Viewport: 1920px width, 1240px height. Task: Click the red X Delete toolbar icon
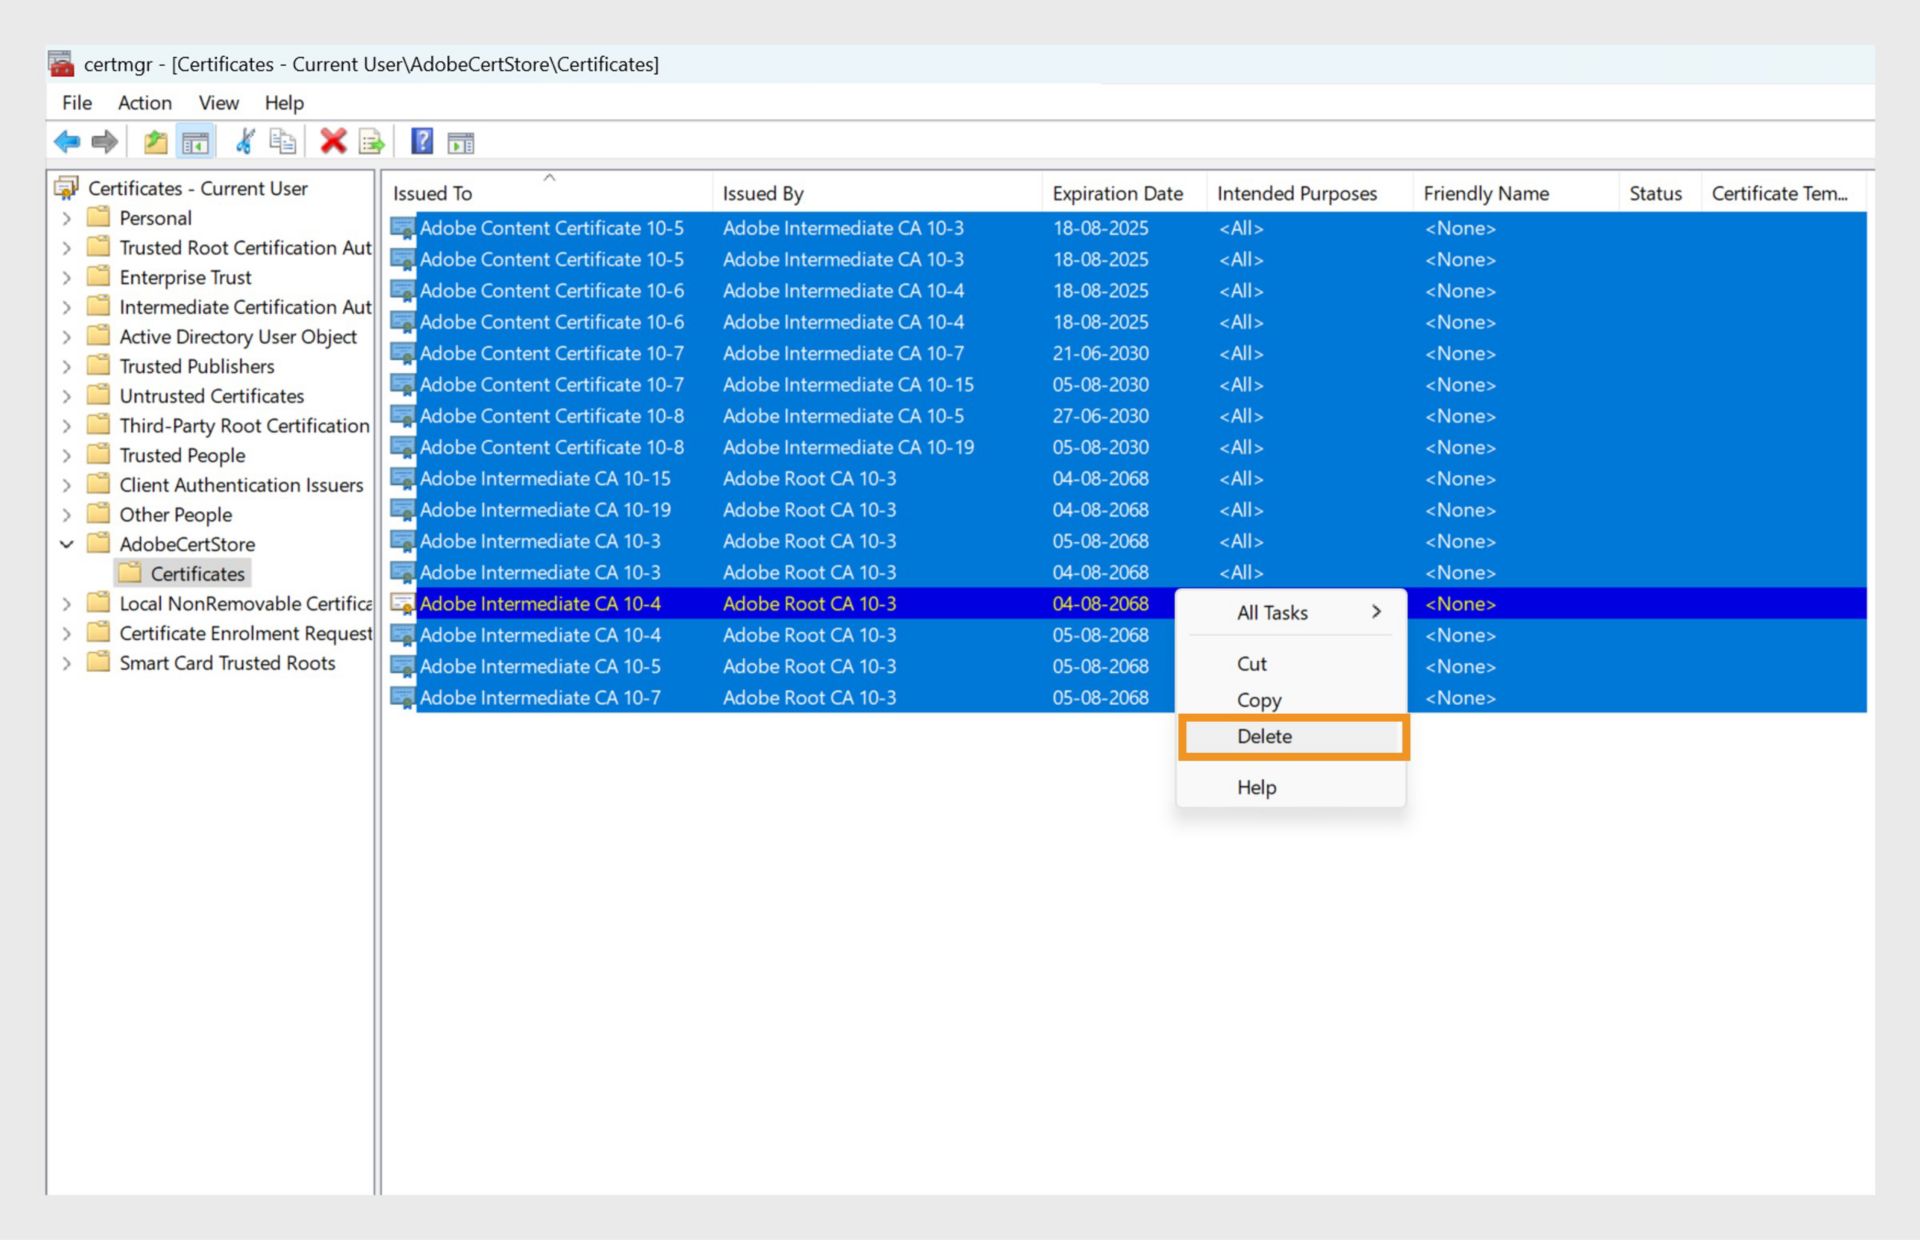click(x=333, y=141)
